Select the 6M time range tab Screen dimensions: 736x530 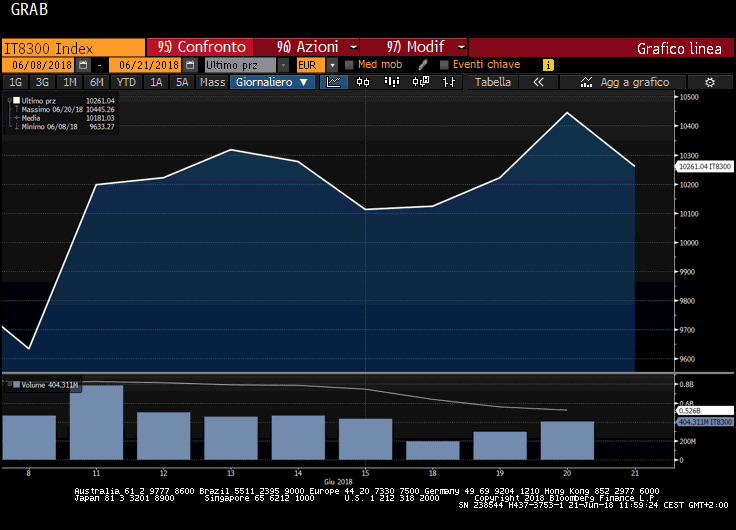click(x=96, y=82)
